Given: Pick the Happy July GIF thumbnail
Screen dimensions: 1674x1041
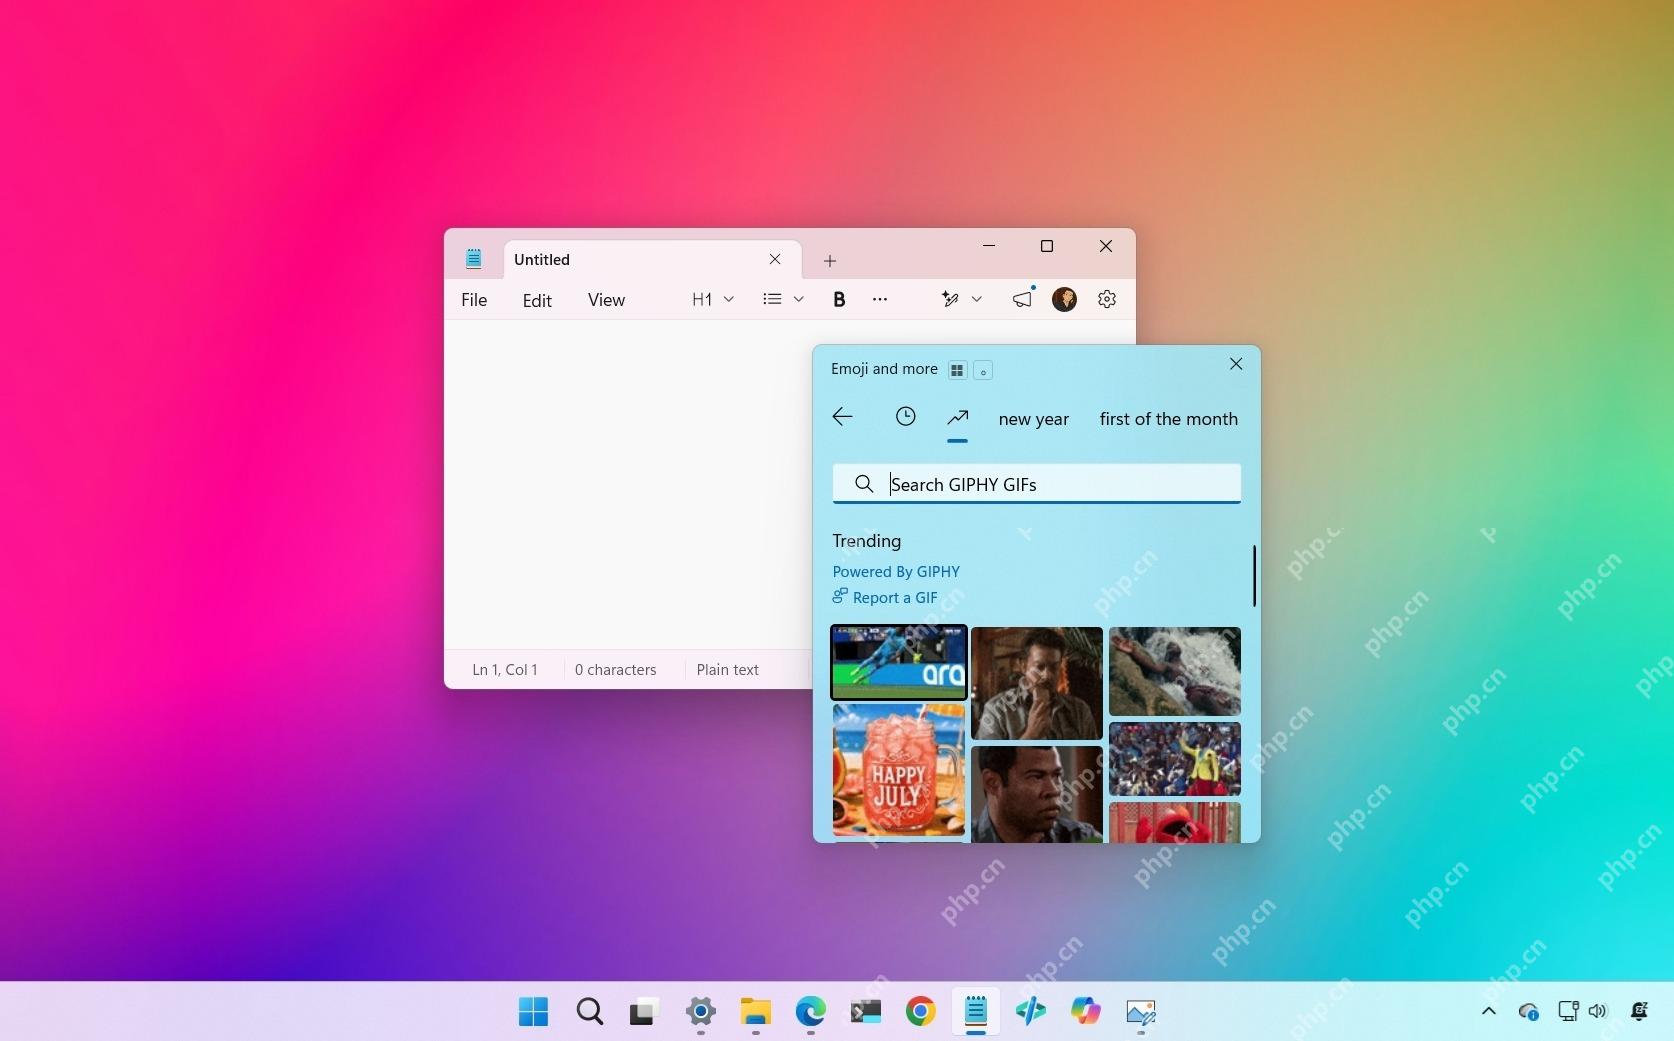Looking at the screenshot, I should click(899, 770).
